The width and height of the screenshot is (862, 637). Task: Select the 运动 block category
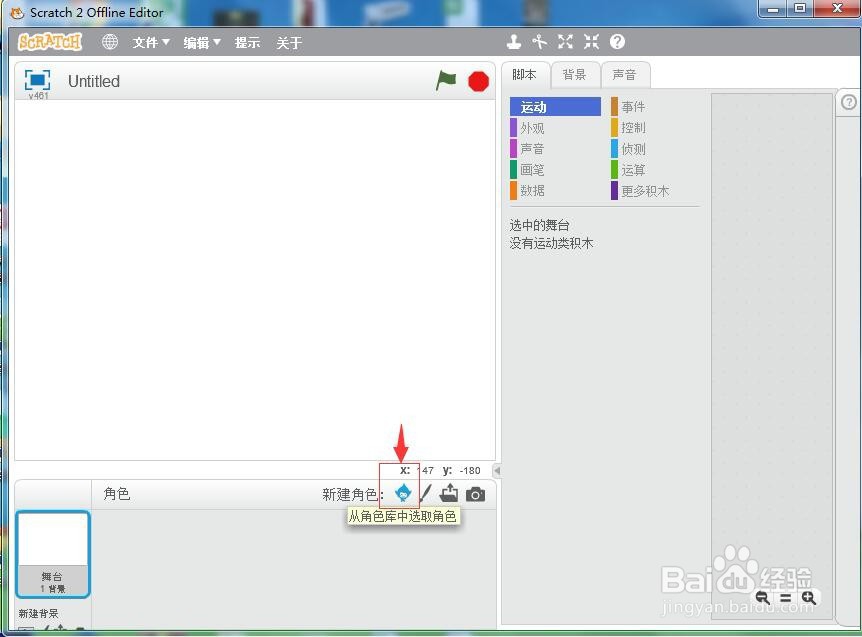click(x=555, y=107)
